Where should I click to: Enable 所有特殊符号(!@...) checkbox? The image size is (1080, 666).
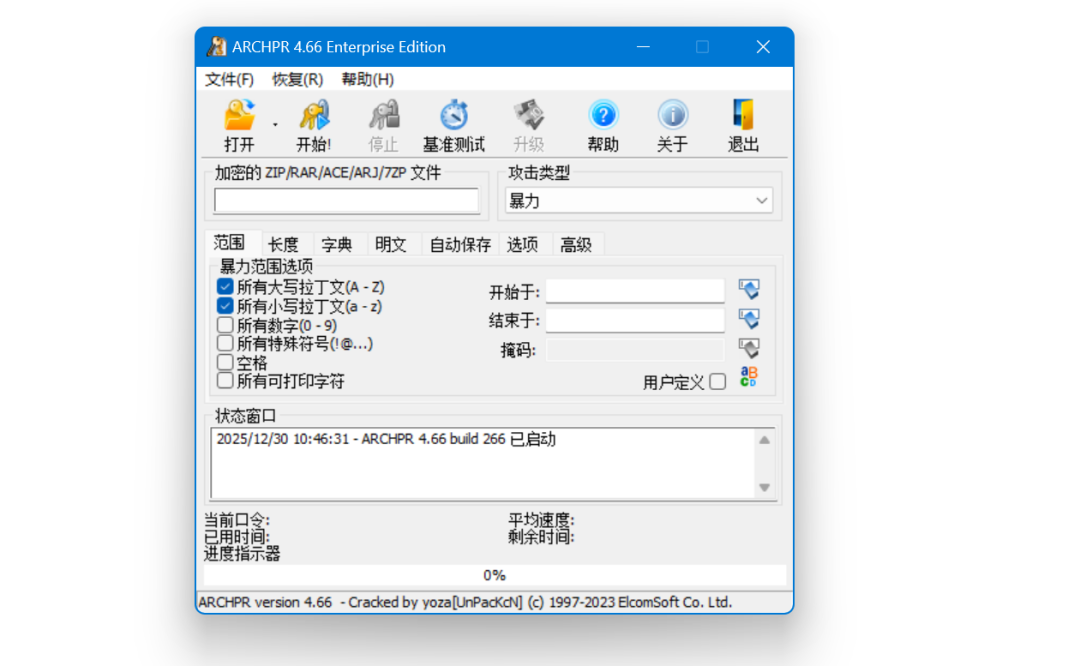[225, 343]
